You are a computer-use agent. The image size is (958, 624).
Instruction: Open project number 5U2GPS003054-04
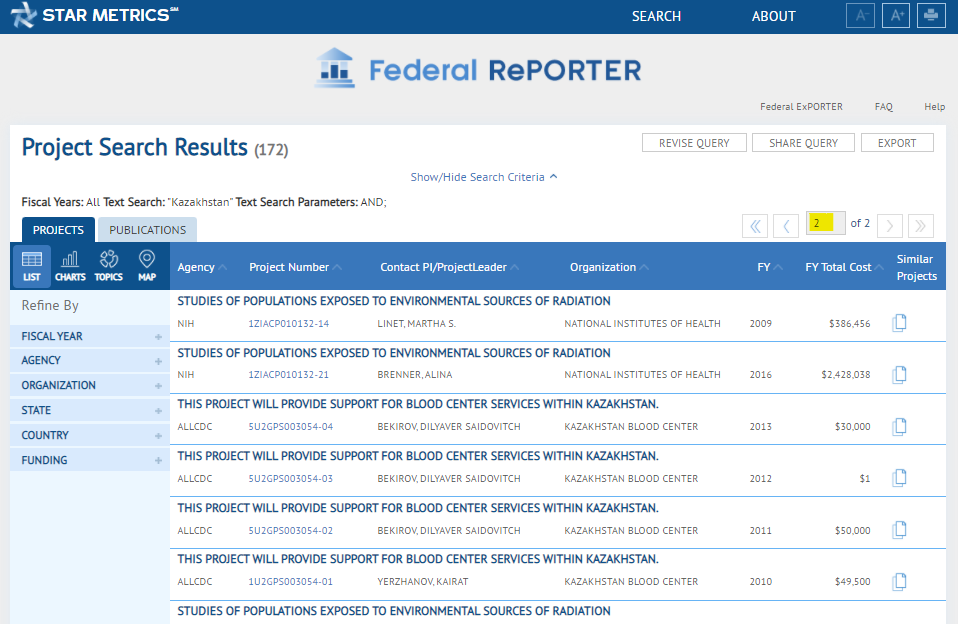pos(291,427)
